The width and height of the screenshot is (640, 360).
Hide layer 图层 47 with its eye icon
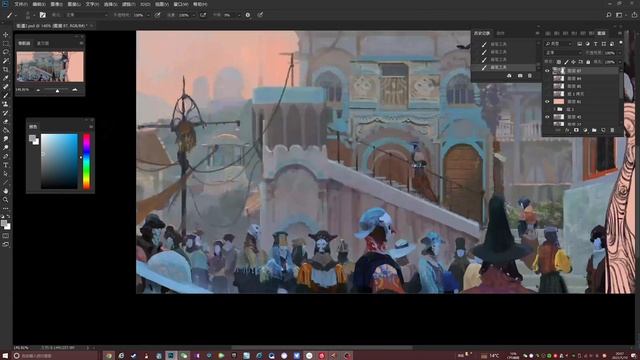(x=547, y=71)
